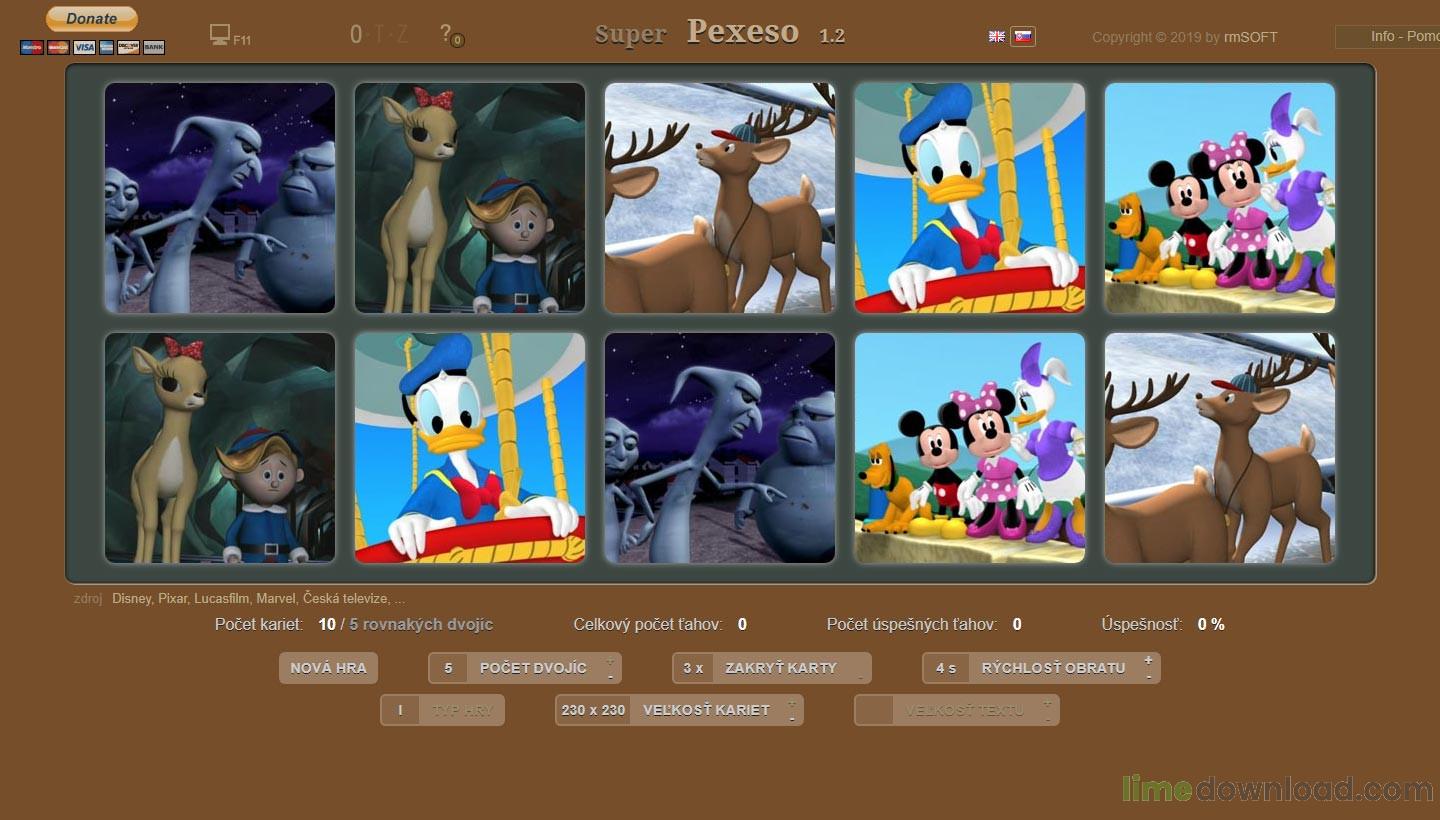The width and height of the screenshot is (1440, 820).
Task: Start a new game with NOVÁ HRA
Action: (328, 668)
